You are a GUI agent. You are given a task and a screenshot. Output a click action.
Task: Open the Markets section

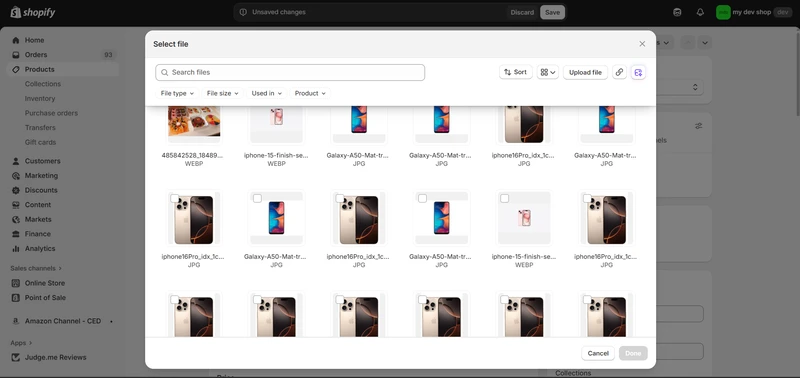point(38,219)
